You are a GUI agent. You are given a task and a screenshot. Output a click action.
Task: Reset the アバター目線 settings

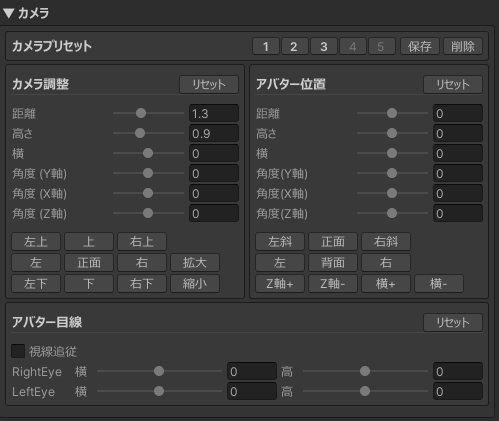coord(453,322)
